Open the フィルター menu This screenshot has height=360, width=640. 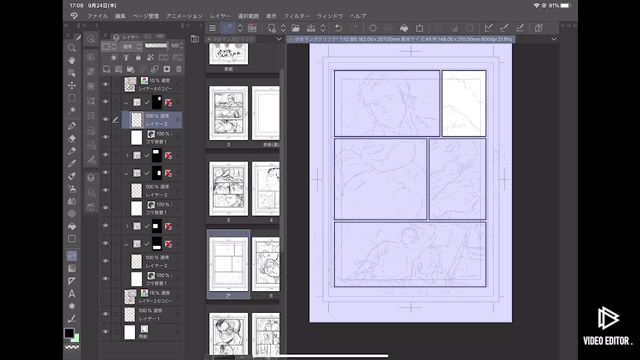[x=297, y=16]
